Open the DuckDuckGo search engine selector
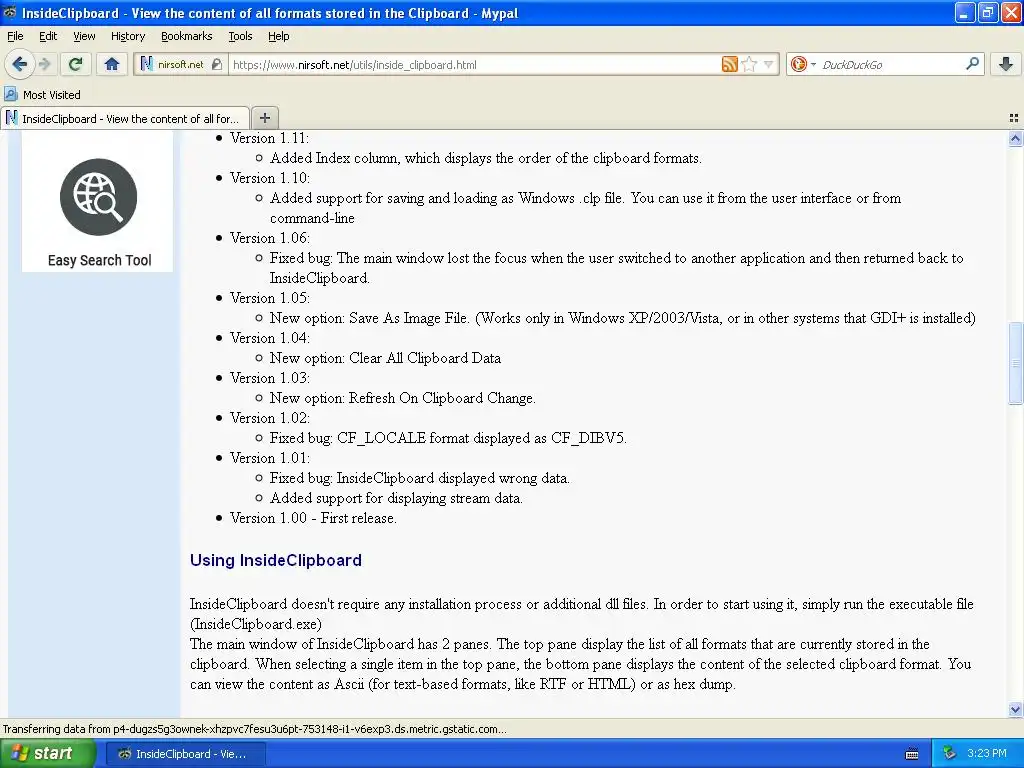 click(x=803, y=64)
